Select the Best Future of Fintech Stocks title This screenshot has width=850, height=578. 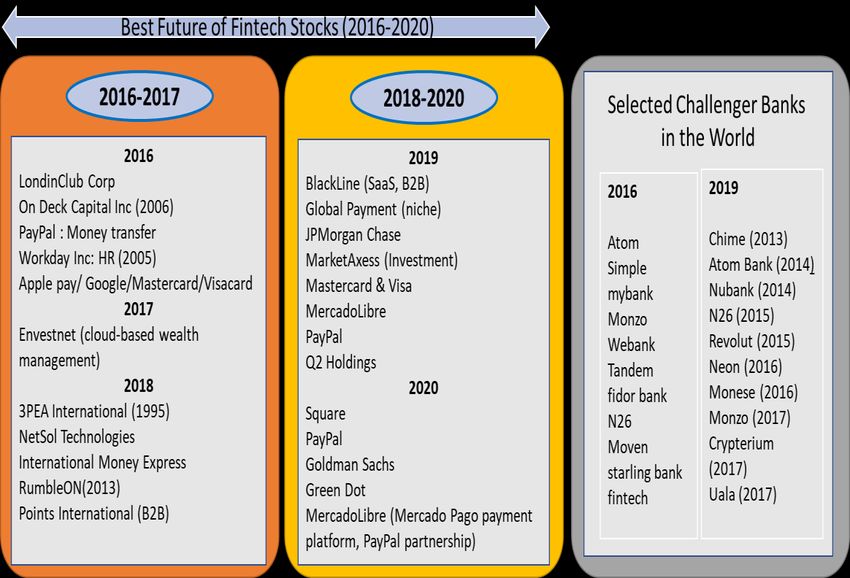click(x=277, y=27)
